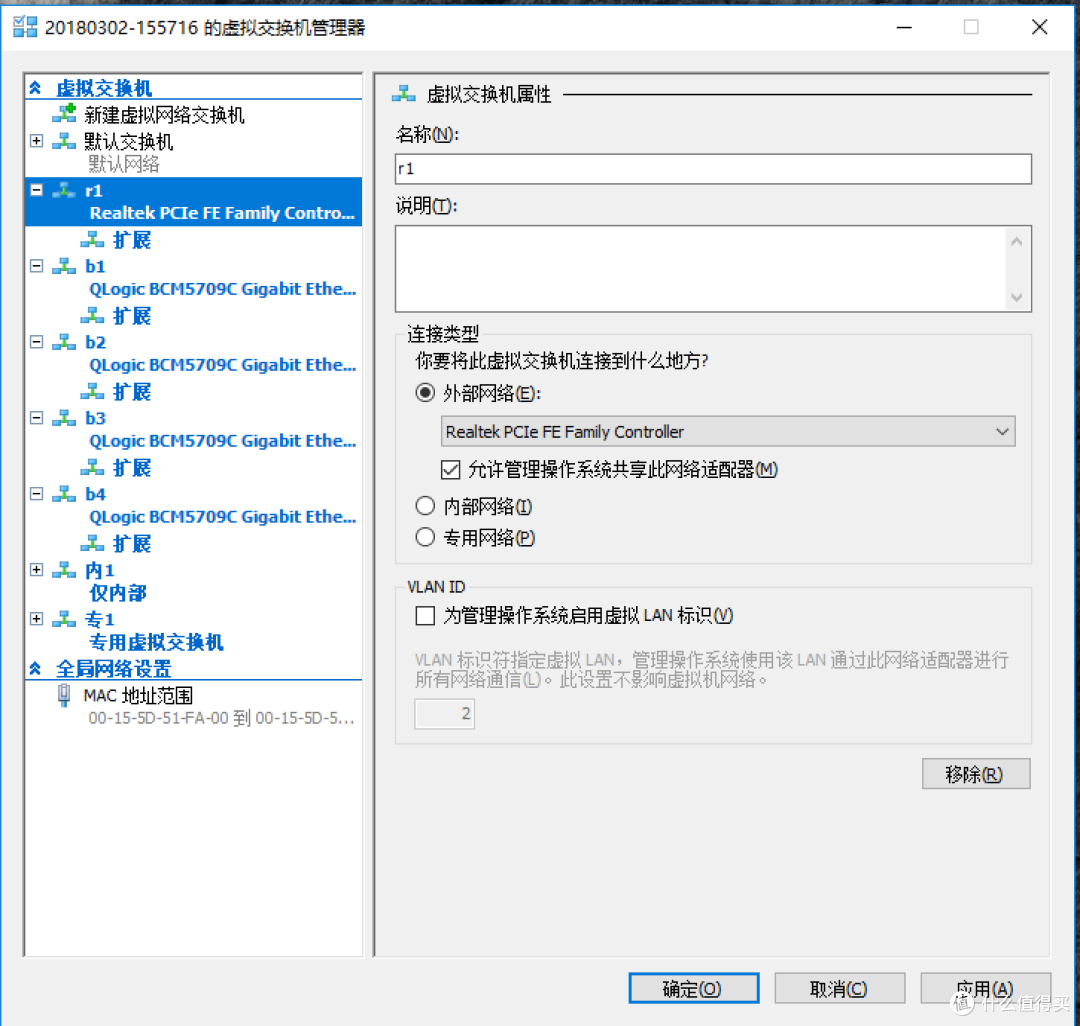The image size is (1080, 1026).
Task: Click the 扩展 icon under b1
Action: tap(92, 315)
